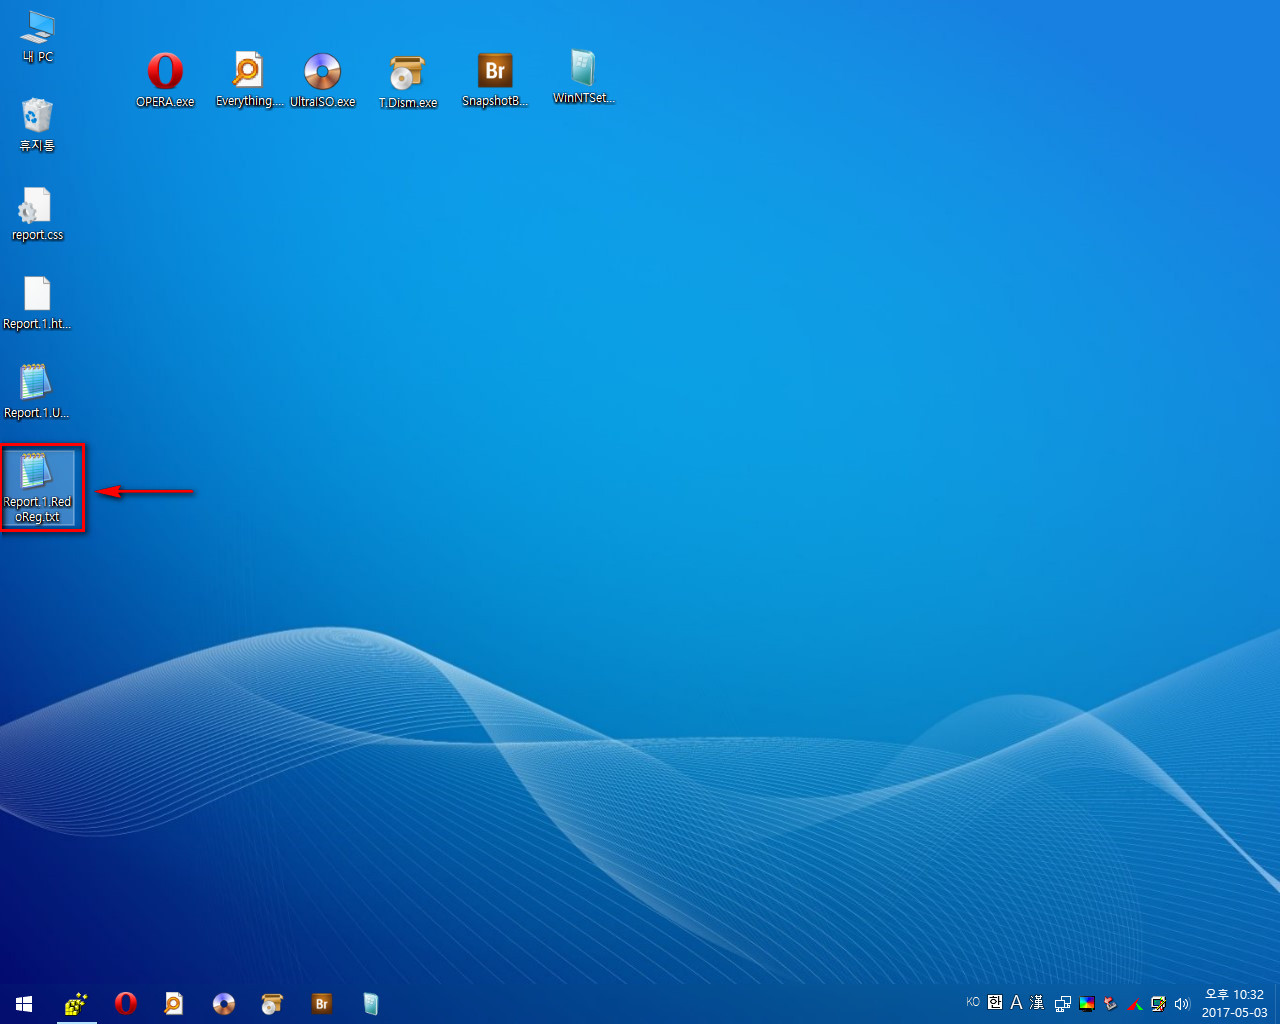The image size is (1280, 1024).
Task: Click the show desktop strip at taskbar end
Action: [x=1277, y=1003]
